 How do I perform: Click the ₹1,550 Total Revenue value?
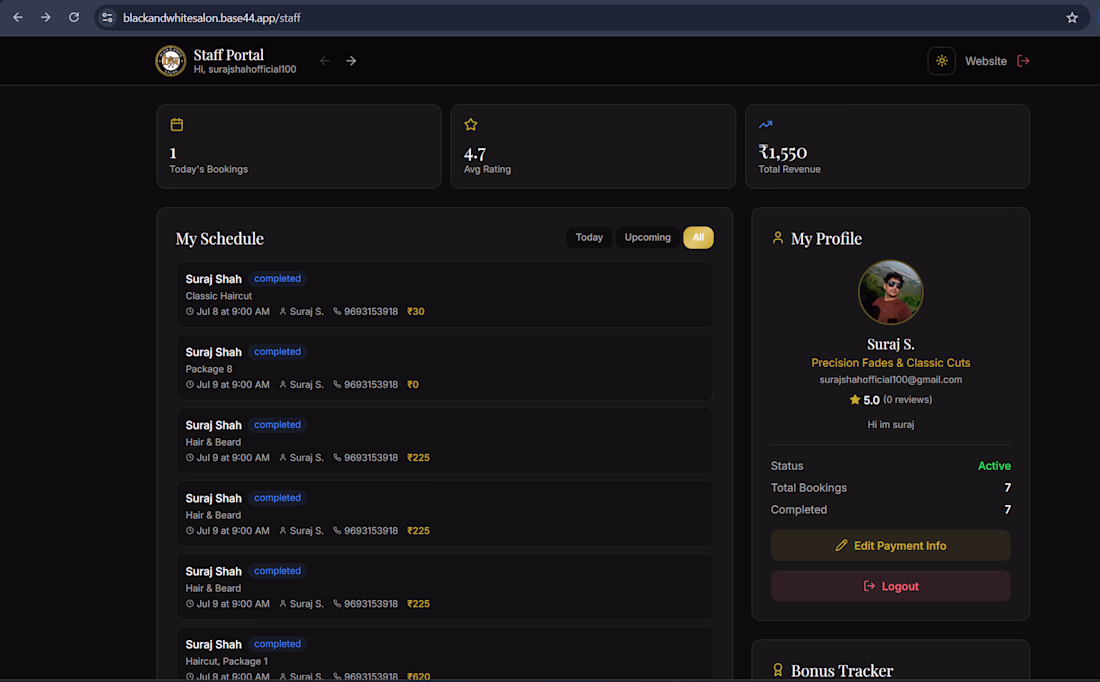click(x=783, y=152)
